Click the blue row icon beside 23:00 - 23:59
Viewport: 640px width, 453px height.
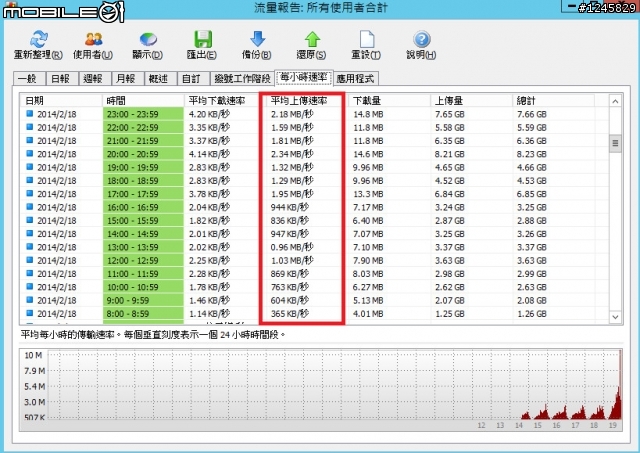pyautogui.click(x=29, y=114)
